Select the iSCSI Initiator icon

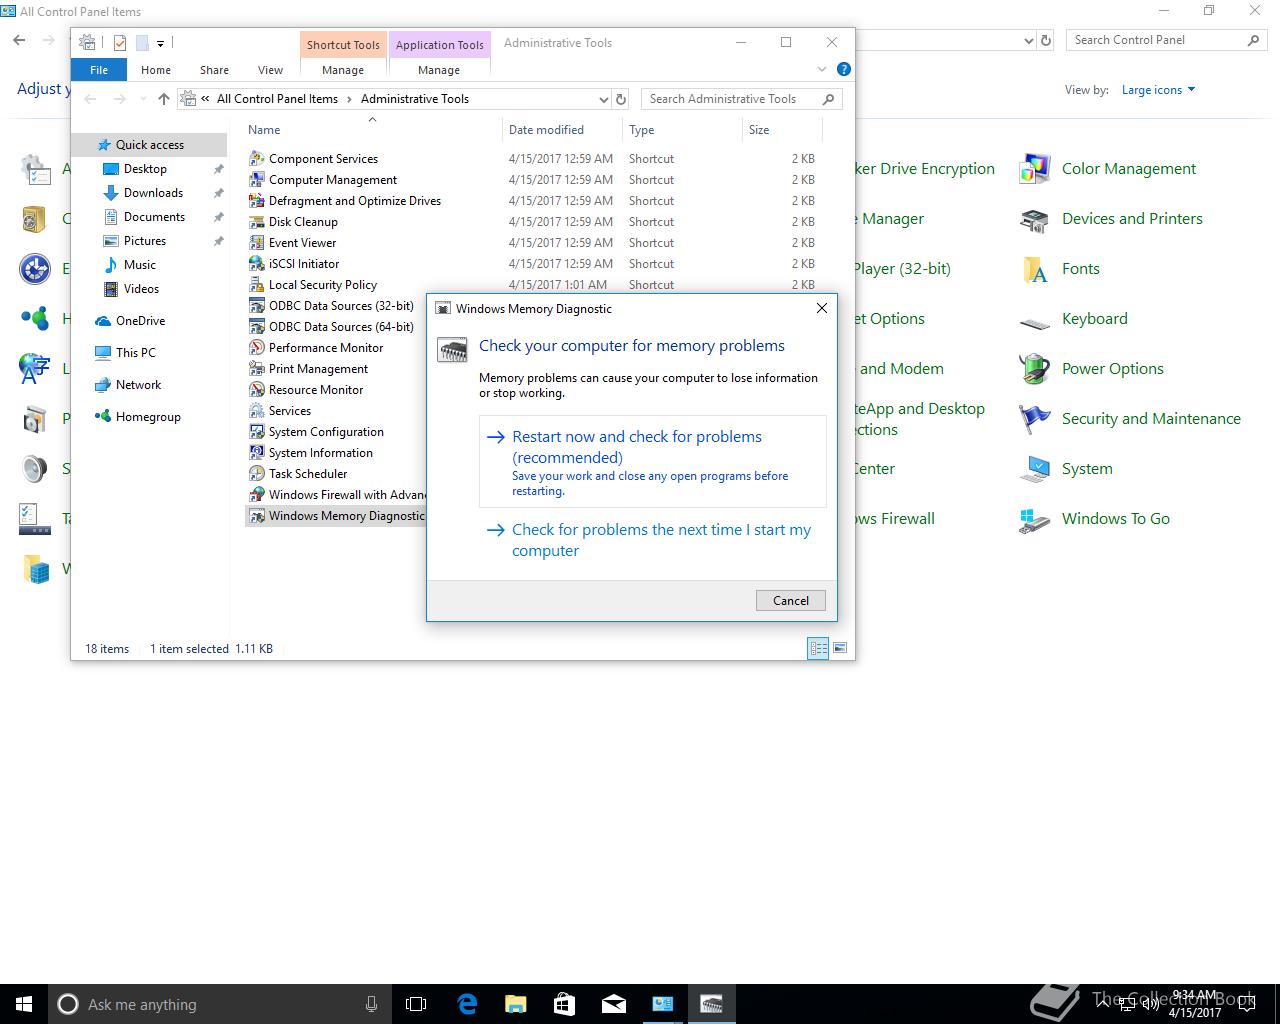pos(257,264)
